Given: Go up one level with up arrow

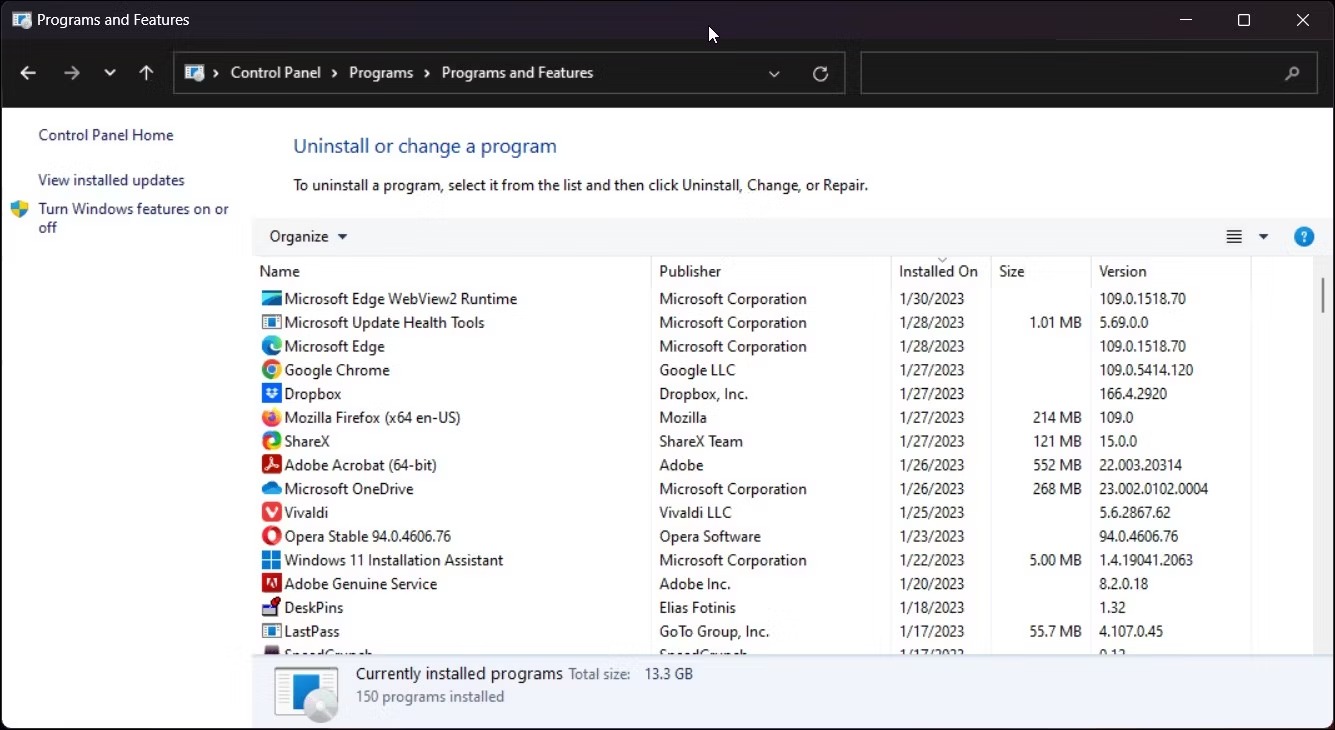Looking at the screenshot, I should click(146, 73).
